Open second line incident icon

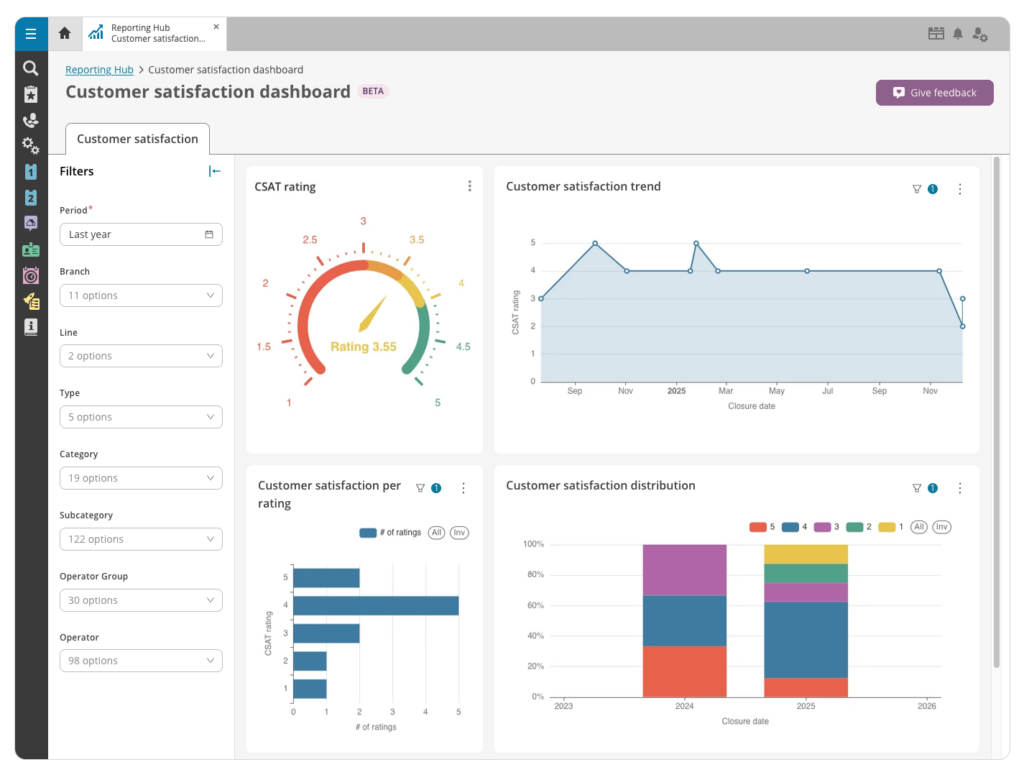tap(31, 197)
